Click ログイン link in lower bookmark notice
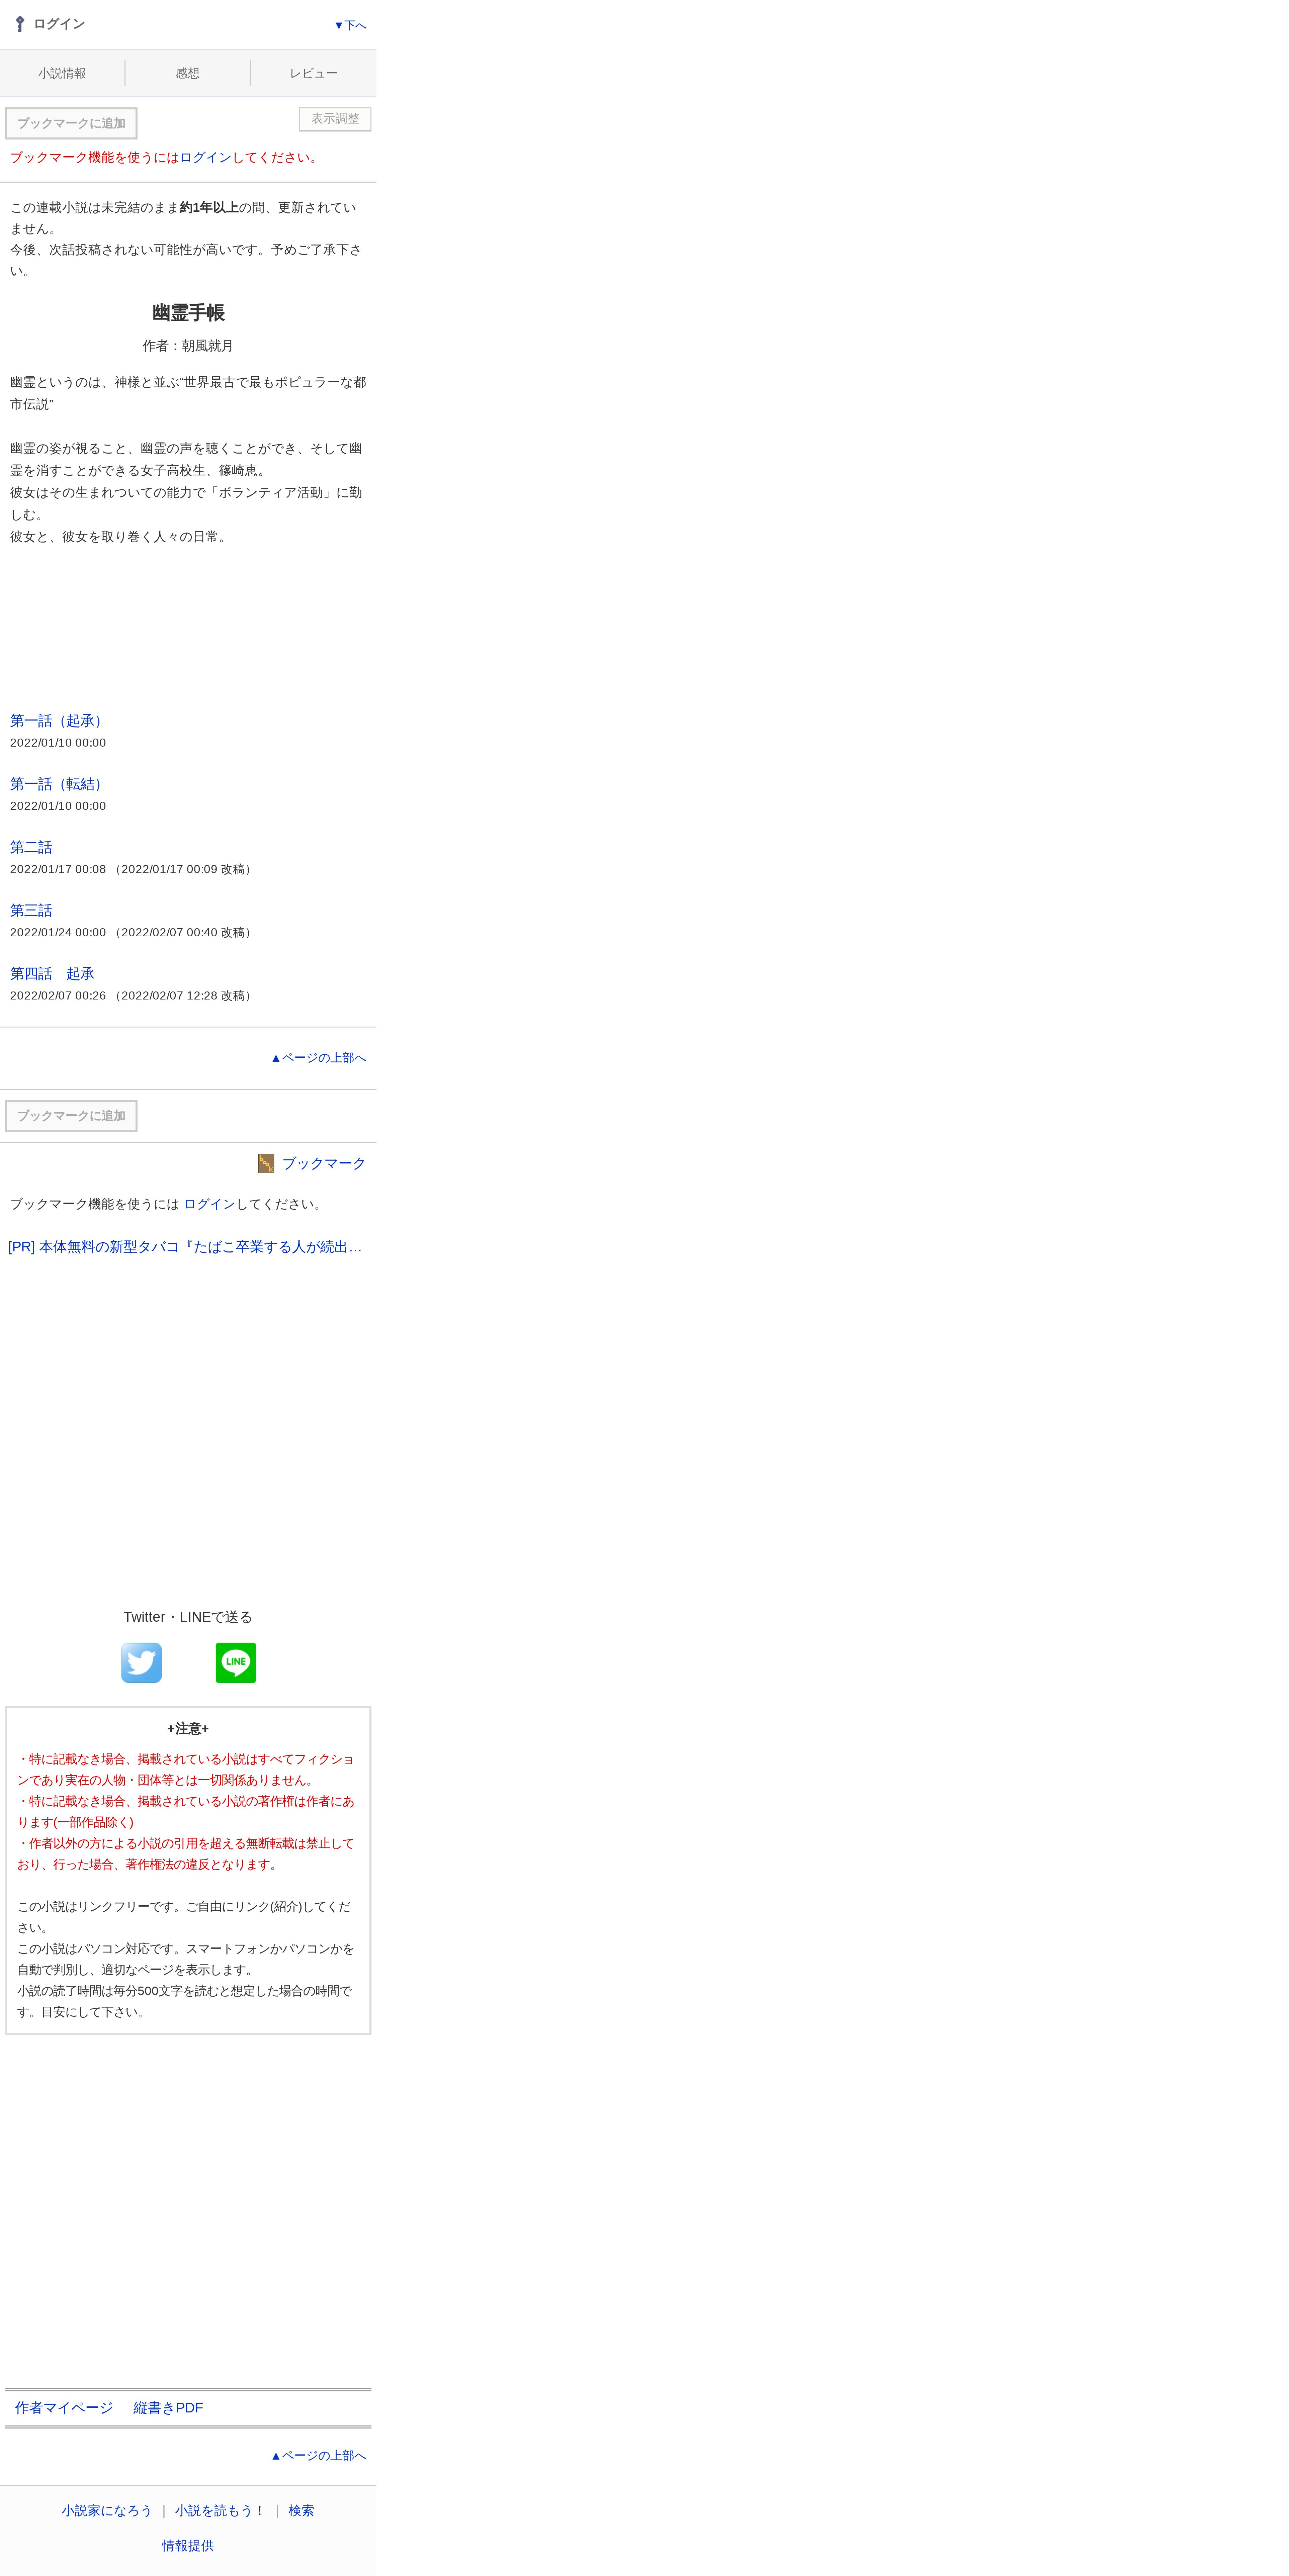Image resolution: width=1289 pixels, height=2576 pixels. point(210,1204)
